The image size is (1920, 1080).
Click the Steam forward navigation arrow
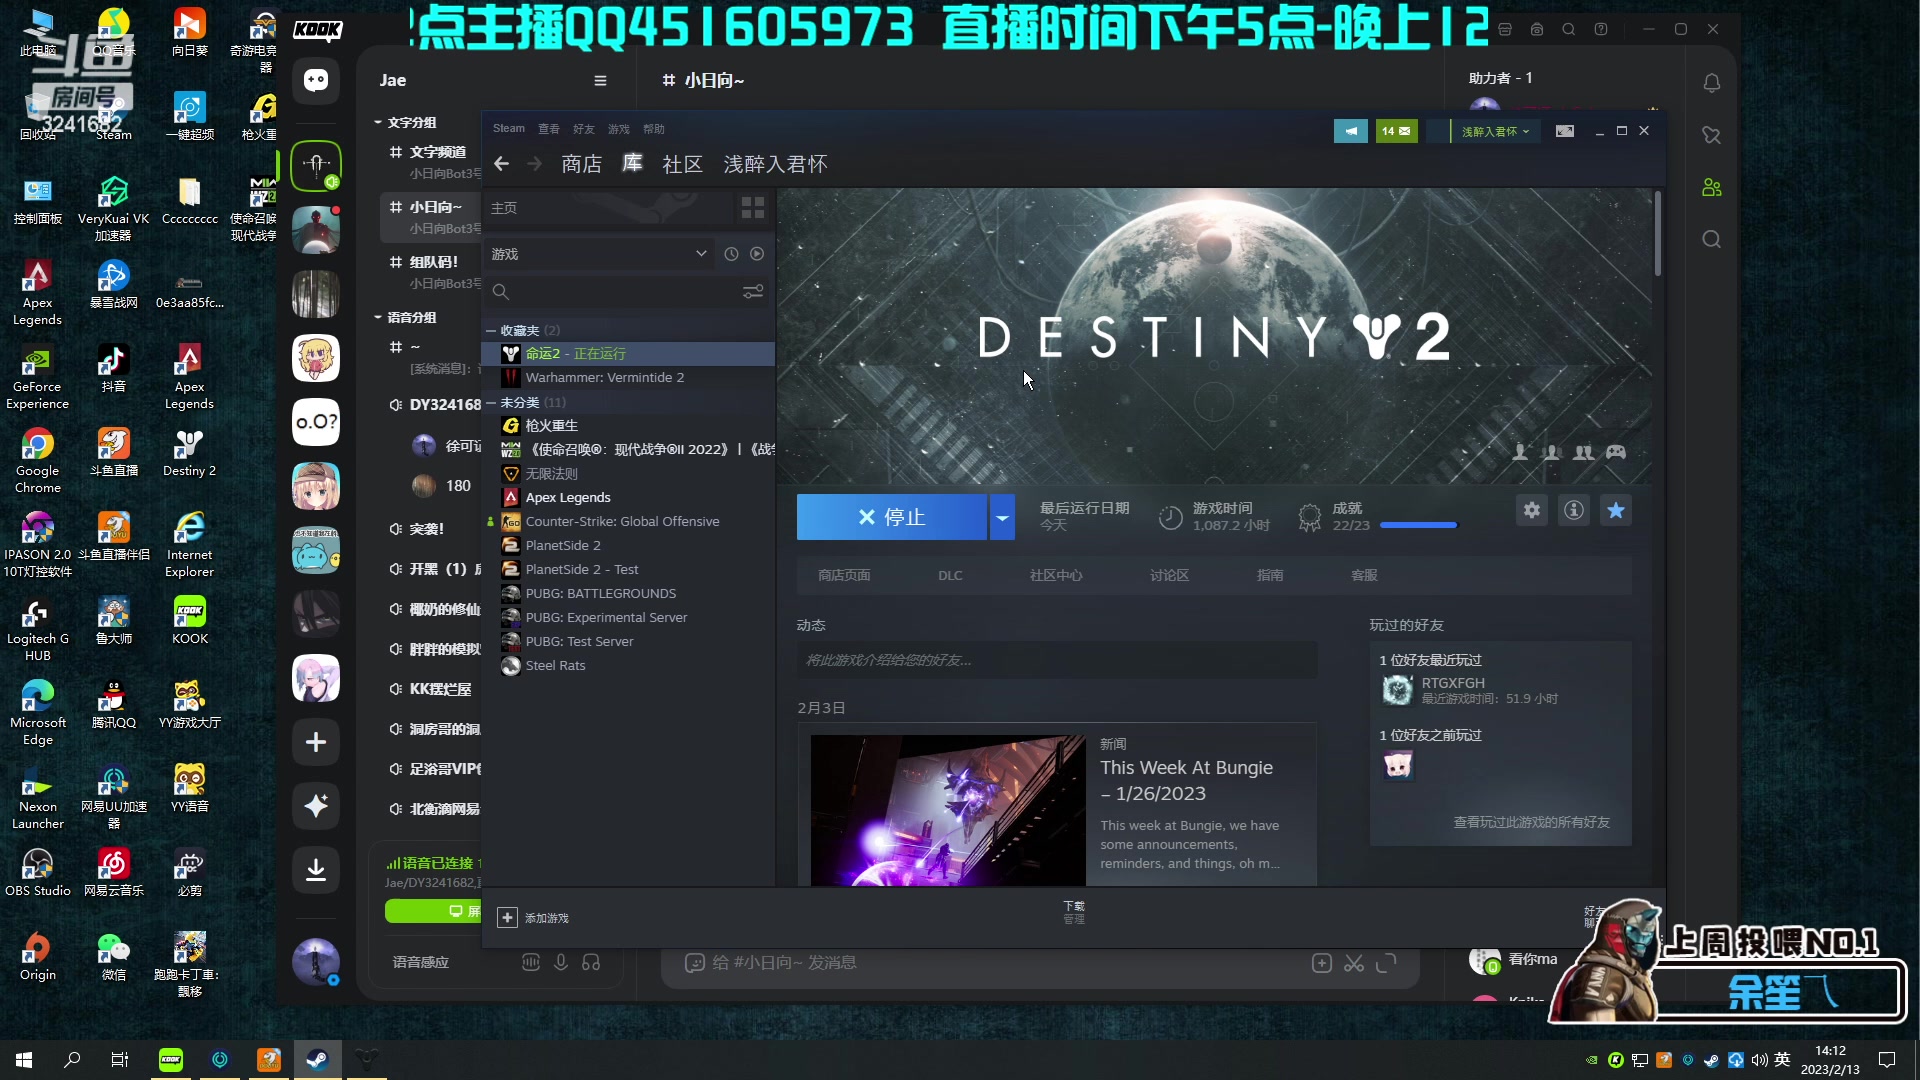click(x=535, y=164)
